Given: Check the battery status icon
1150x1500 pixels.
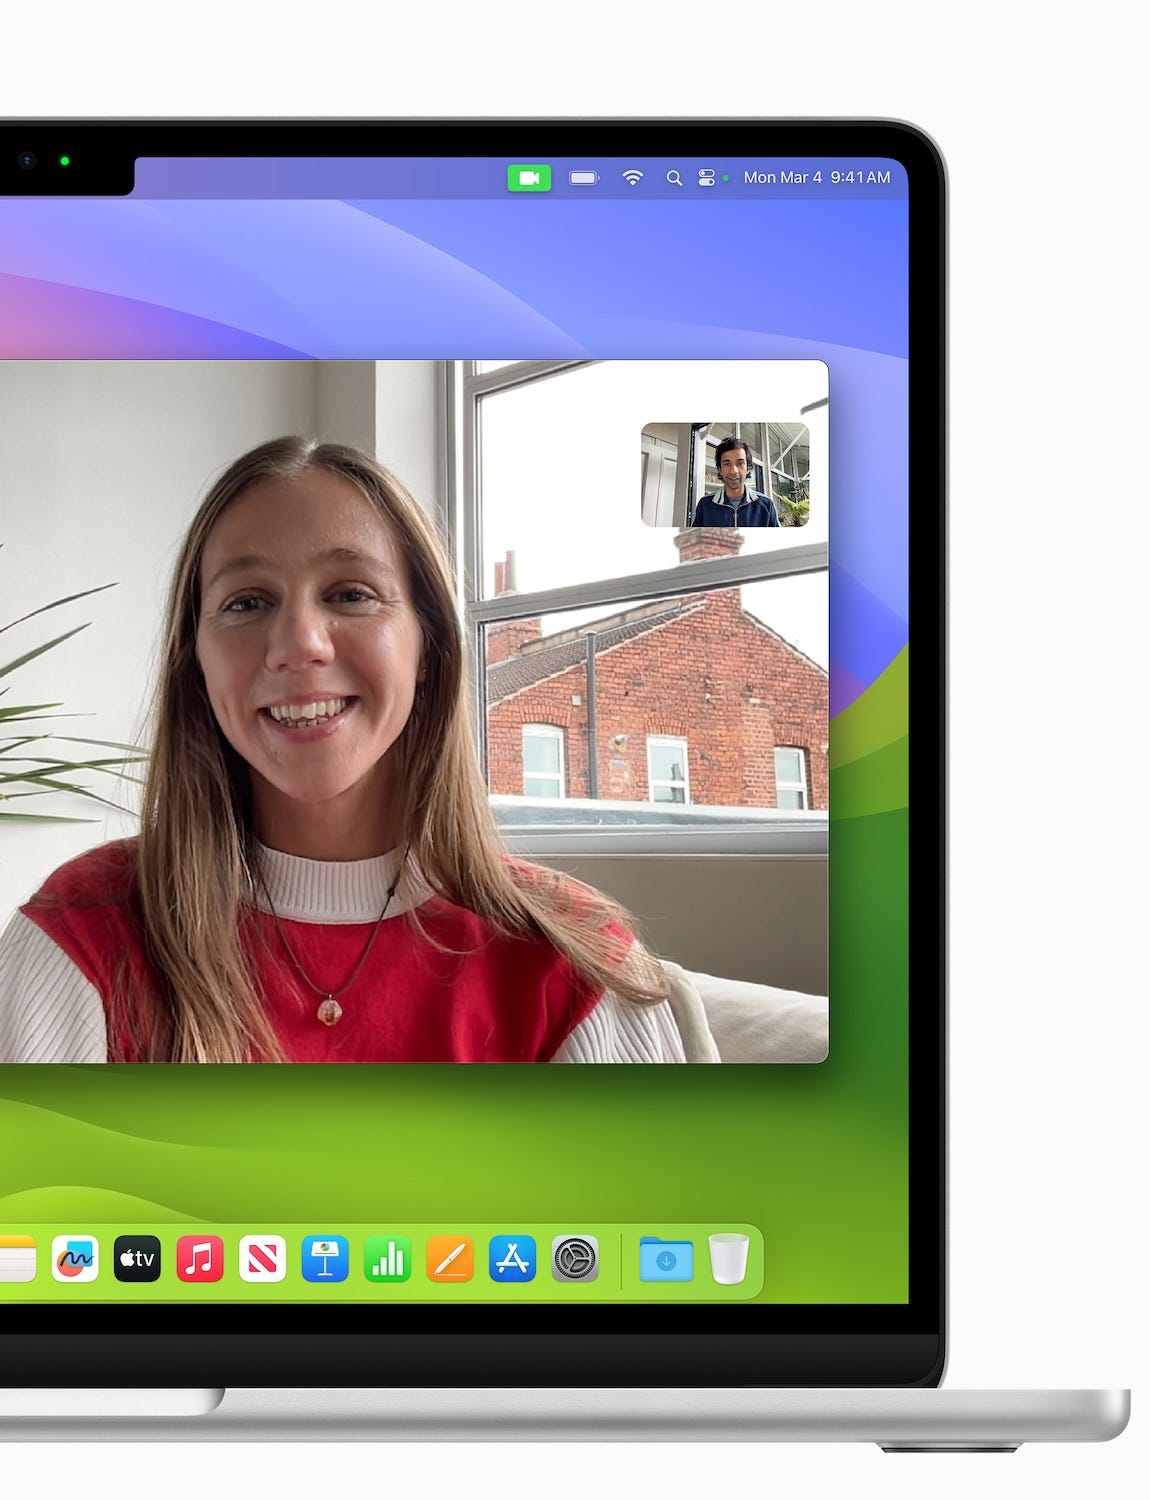Looking at the screenshot, I should [584, 178].
